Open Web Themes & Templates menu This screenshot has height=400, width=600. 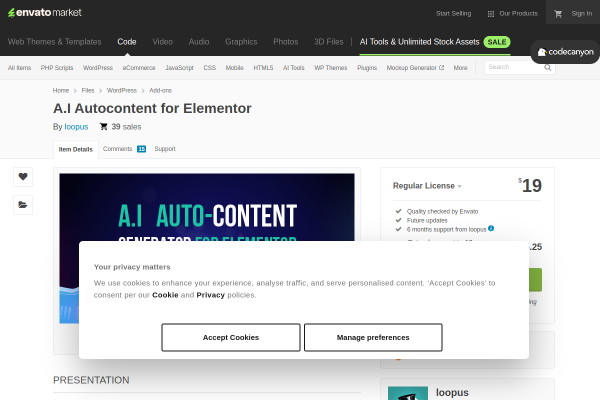pyautogui.click(x=54, y=42)
